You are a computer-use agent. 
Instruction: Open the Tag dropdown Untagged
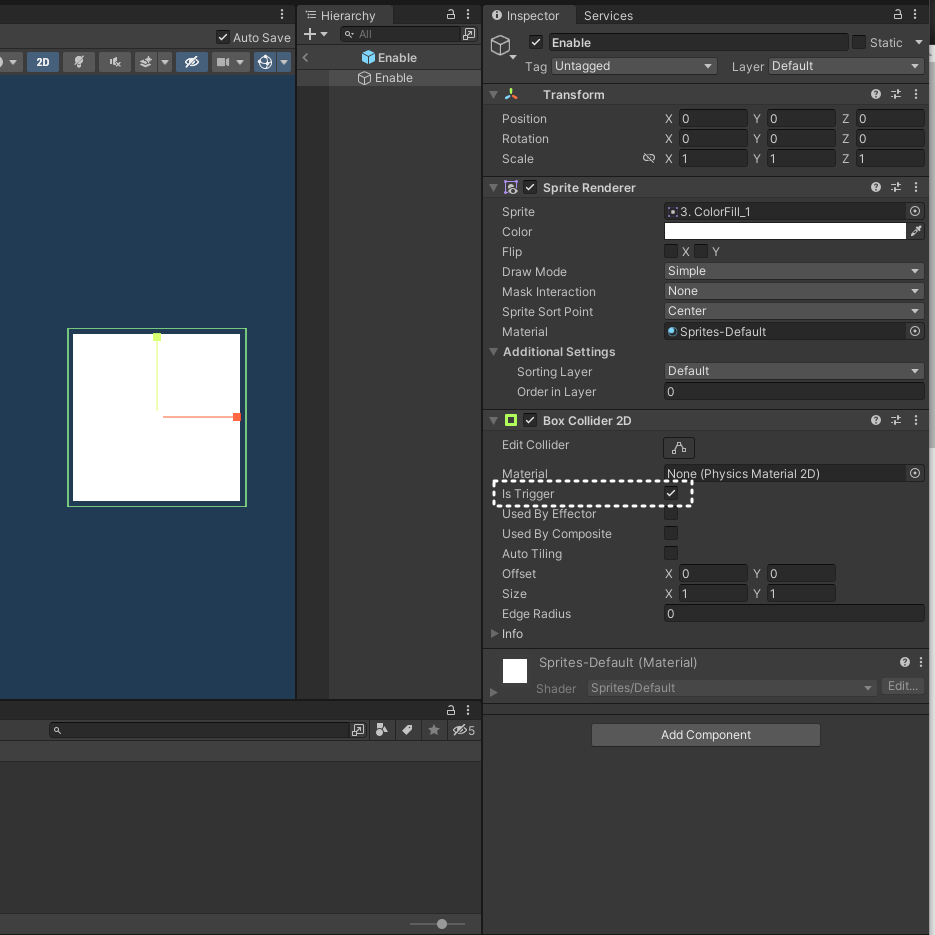pos(634,66)
